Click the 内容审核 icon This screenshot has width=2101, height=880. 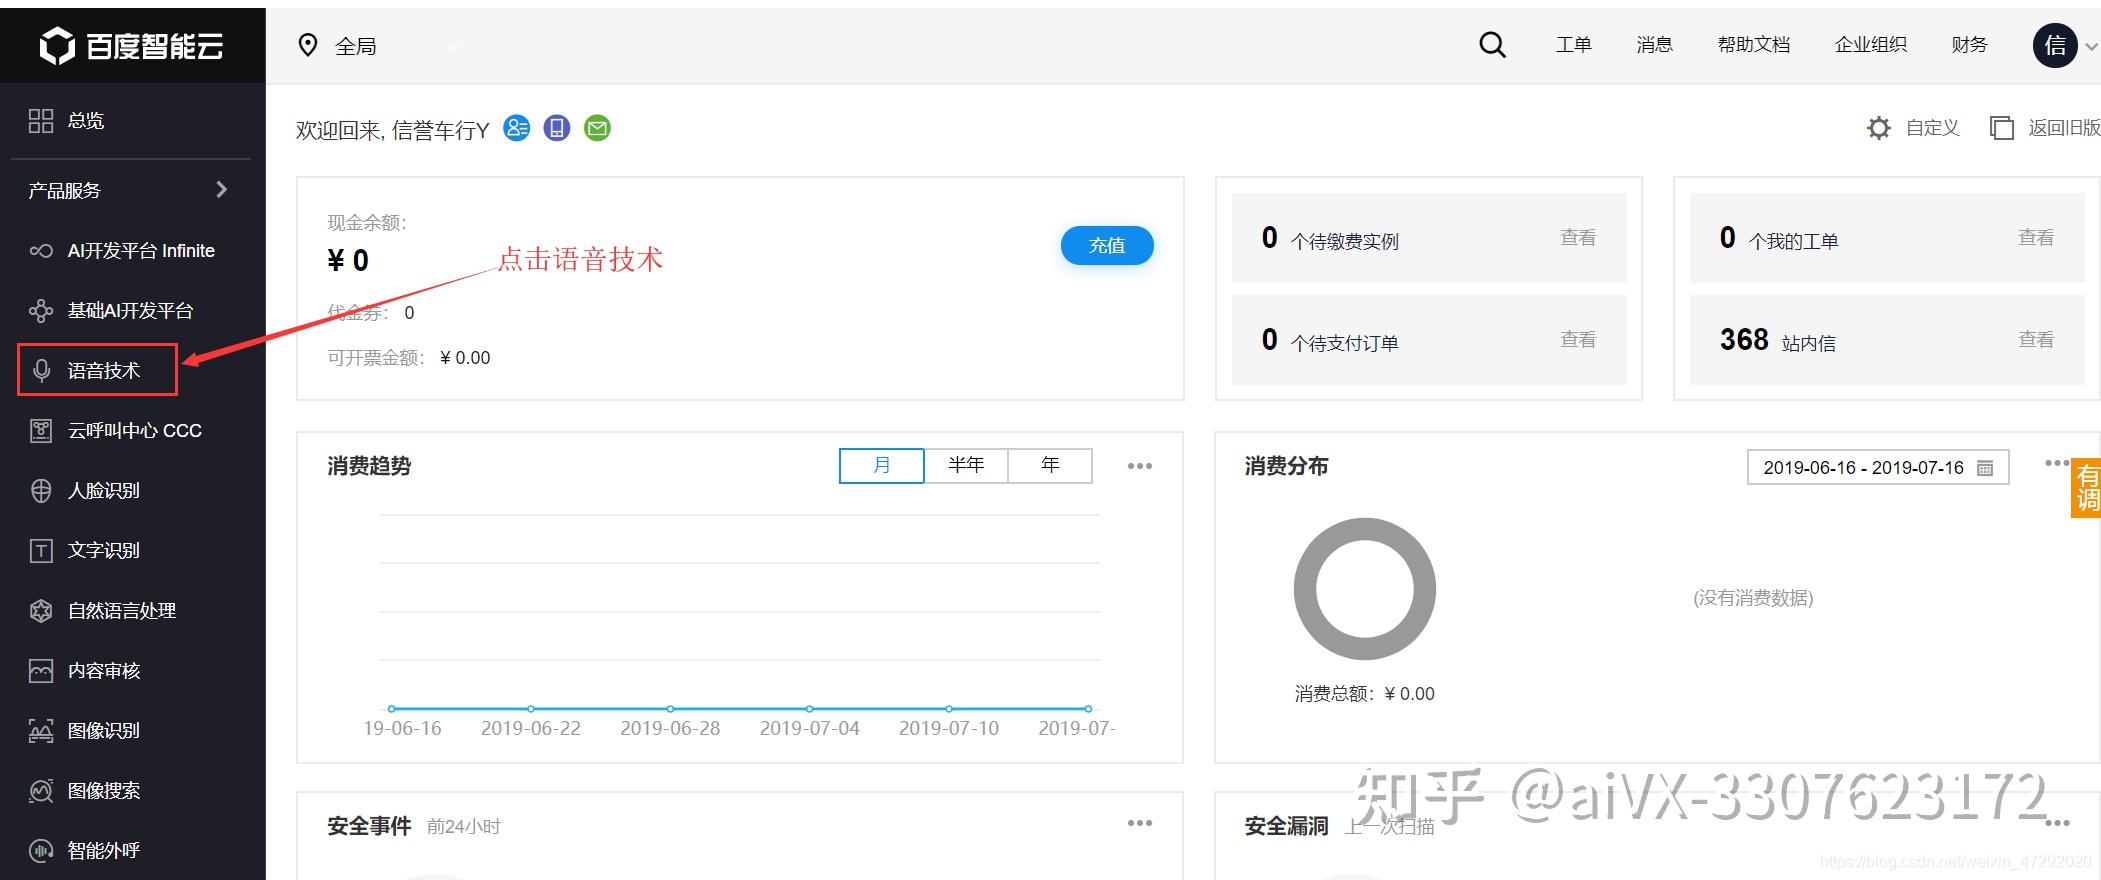[x=41, y=671]
